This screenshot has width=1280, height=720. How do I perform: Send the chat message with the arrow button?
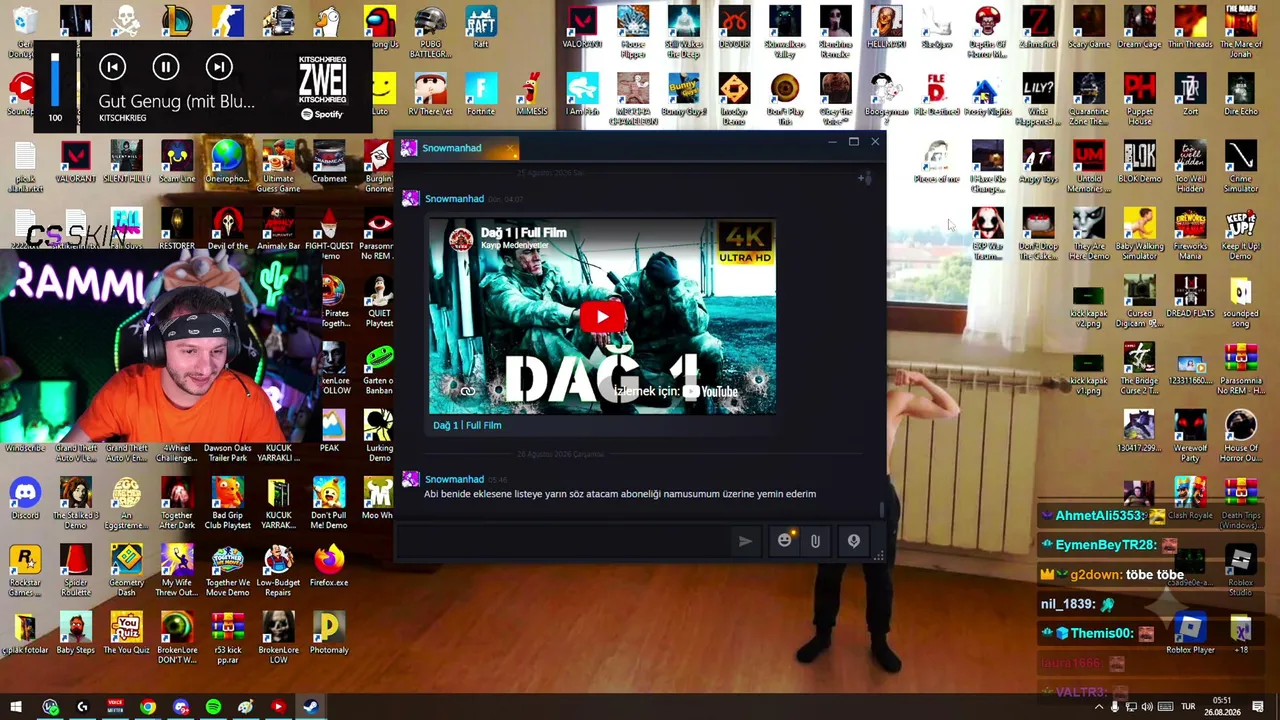pyautogui.click(x=745, y=541)
